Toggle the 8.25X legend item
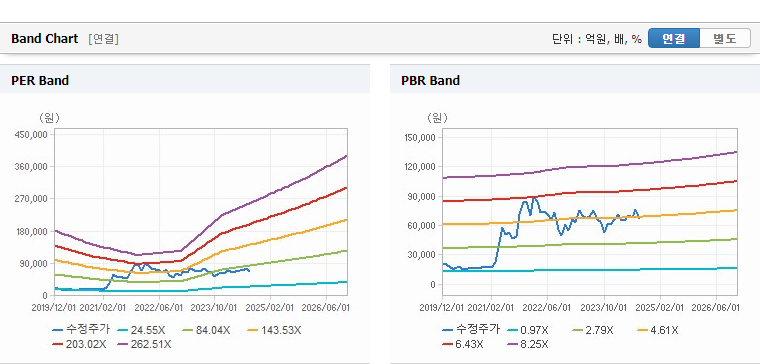 pyautogui.click(x=528, y=344)
